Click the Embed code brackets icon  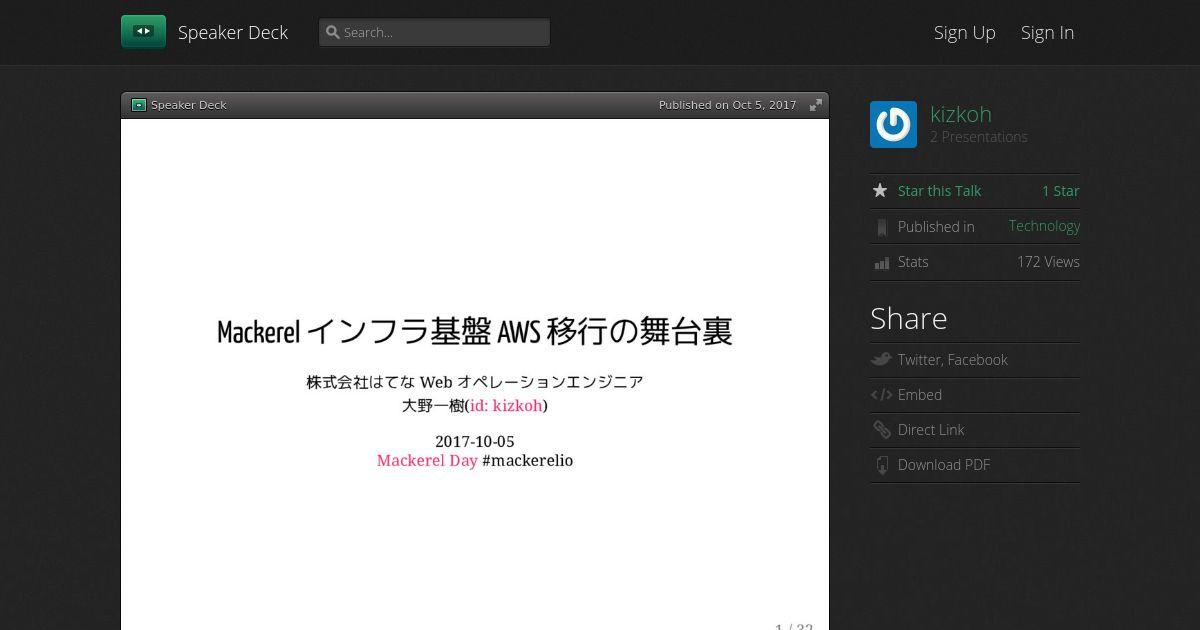(x=881, y=395)
